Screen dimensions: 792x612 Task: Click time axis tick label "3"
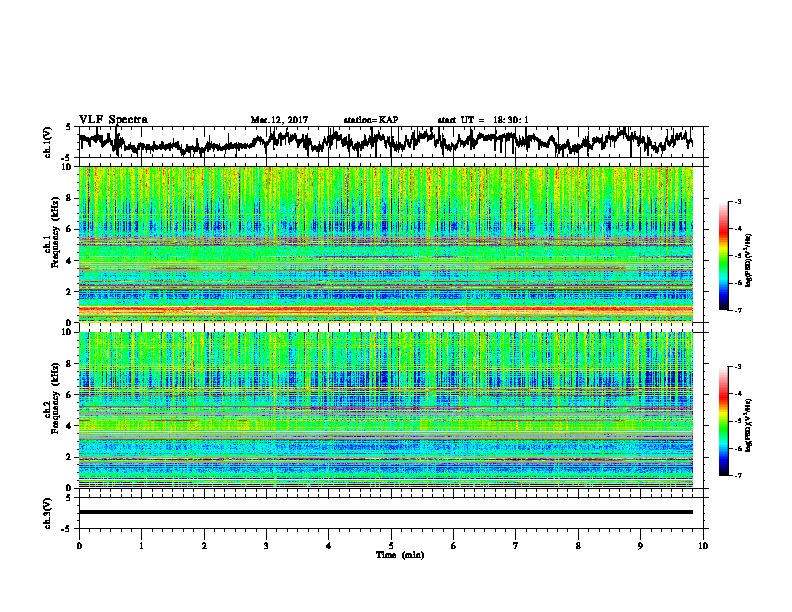pyautogui.click(x=266, y=546)
